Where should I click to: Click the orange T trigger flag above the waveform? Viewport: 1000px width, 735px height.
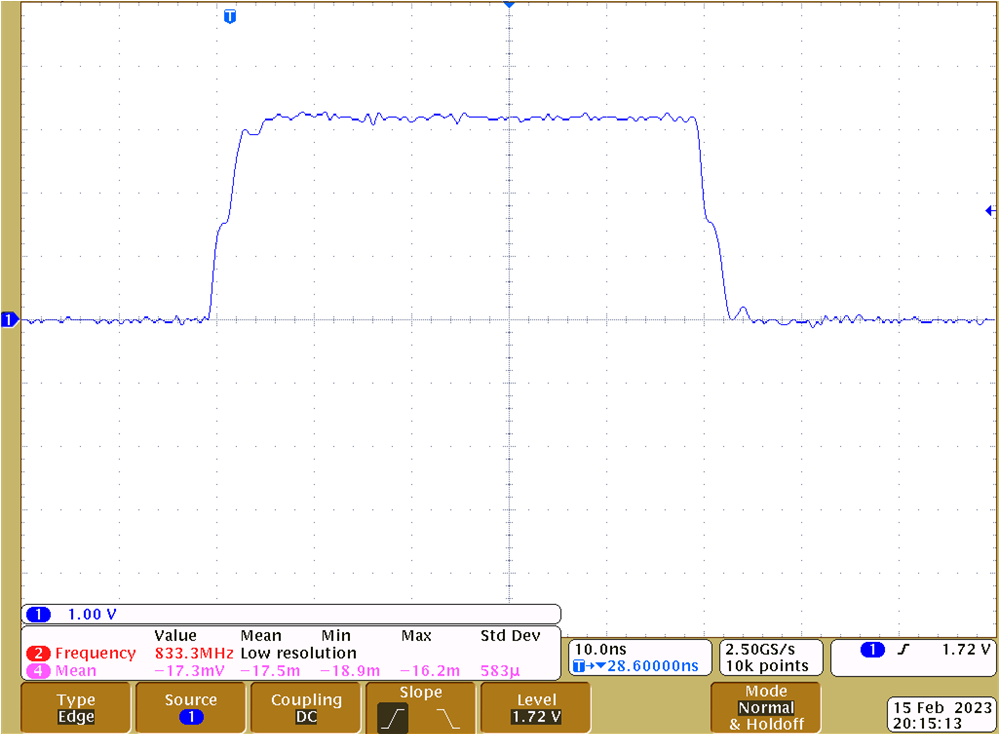229,16
